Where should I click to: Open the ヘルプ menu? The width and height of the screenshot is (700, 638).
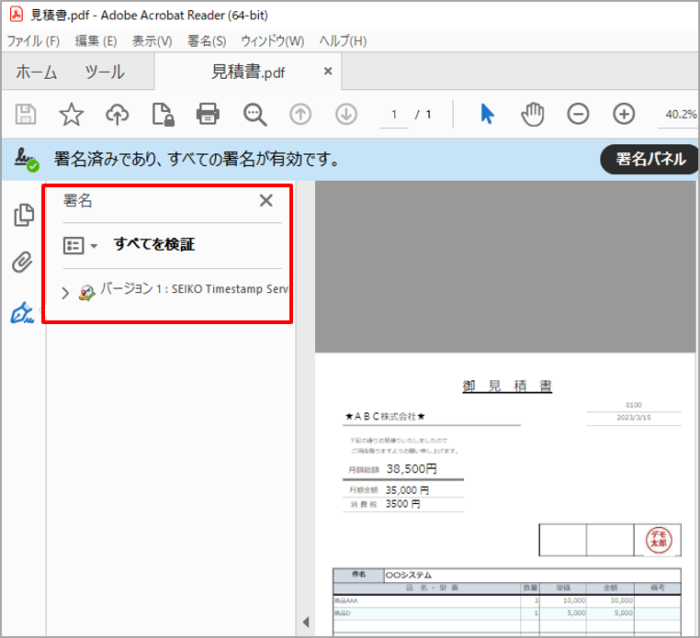point(343,42)
